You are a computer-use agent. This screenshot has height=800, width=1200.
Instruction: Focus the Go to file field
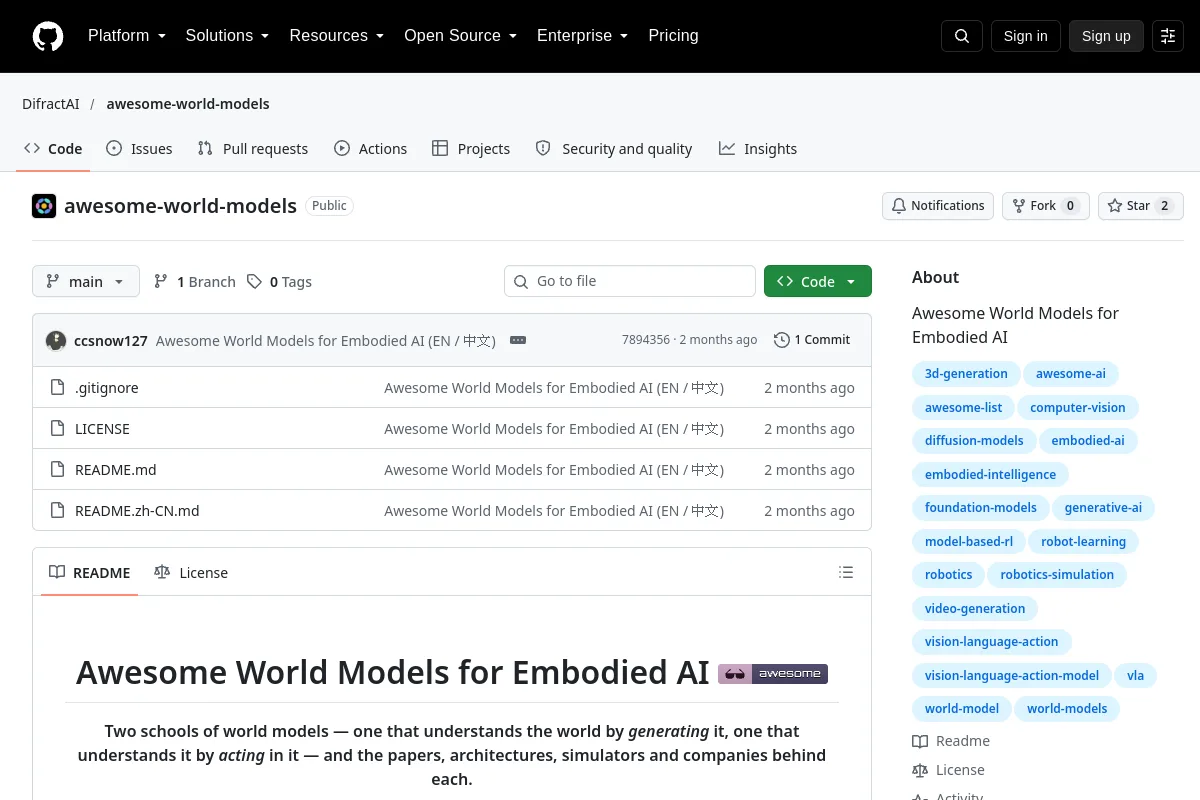(630, 281)
